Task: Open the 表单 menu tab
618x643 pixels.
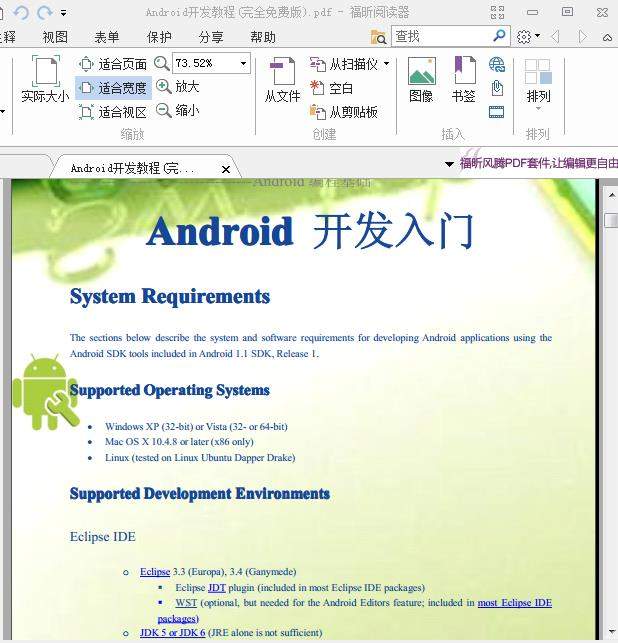Action: pyautogui.click(x=107, y=37)
